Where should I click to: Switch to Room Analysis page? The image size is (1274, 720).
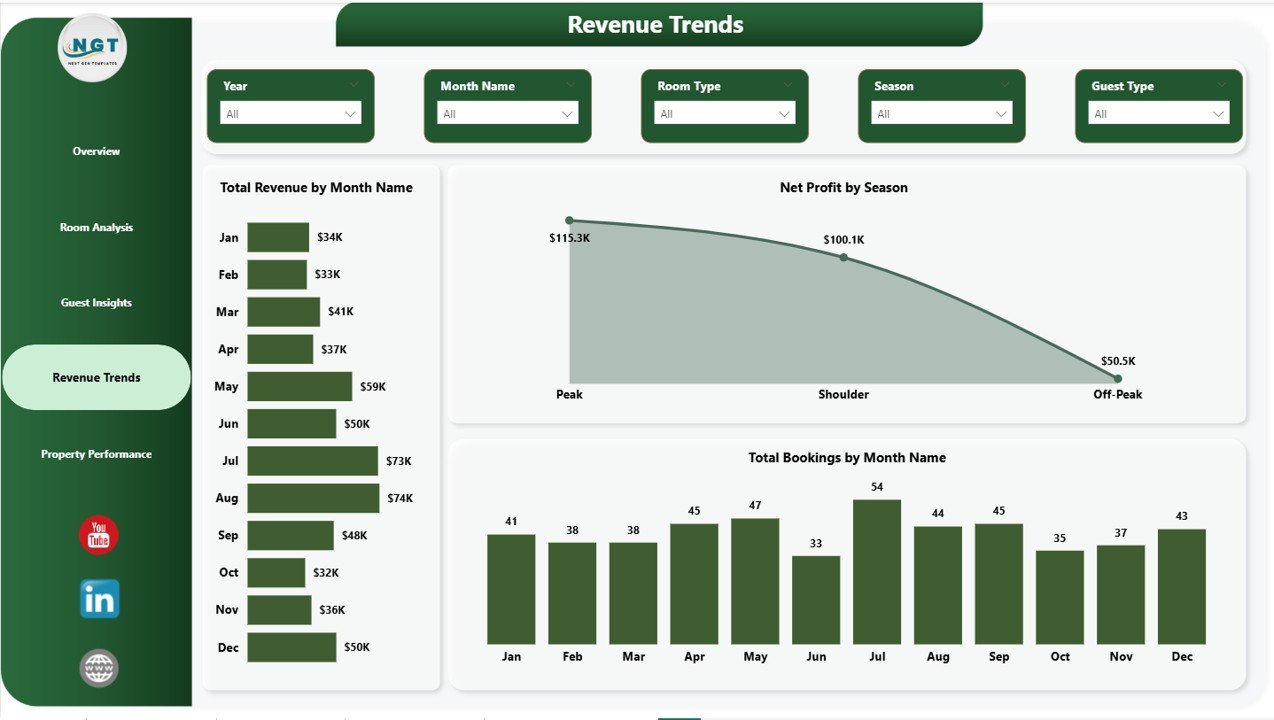coord(96,228)
